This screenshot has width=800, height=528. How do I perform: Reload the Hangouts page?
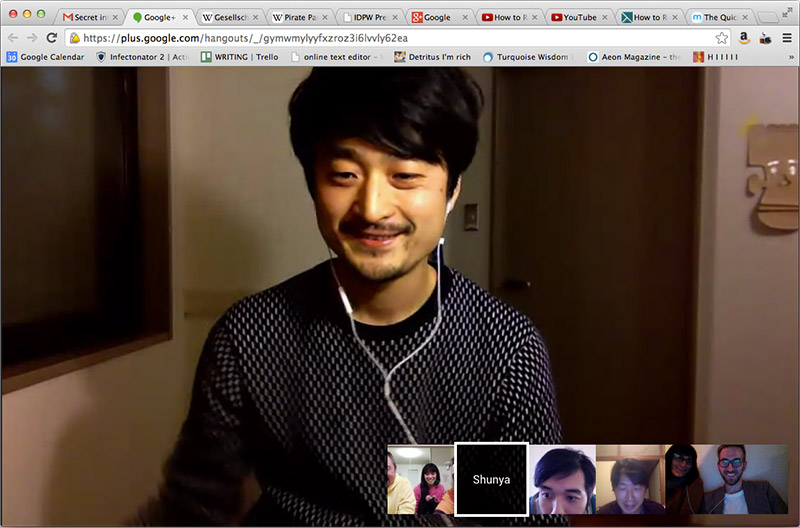[x=52, y=38]
